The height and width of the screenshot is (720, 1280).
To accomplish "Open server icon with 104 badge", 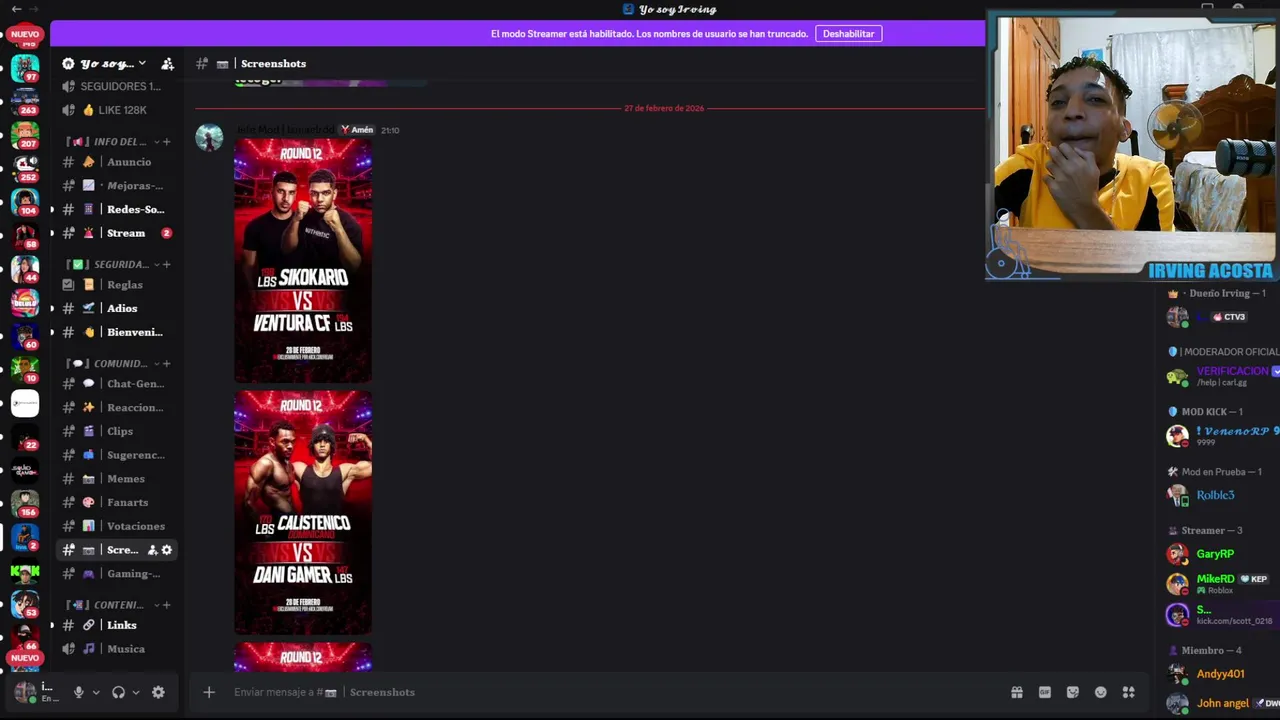I will coord(25,202).
